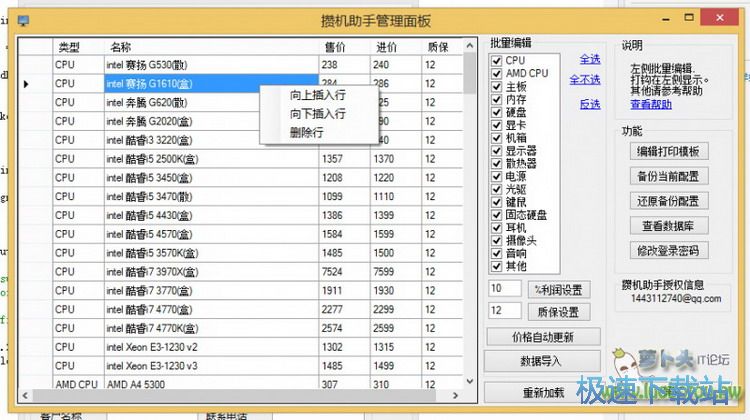Click the horizontal scrollbar thumb
Screen dimensions: 750x420
[x=234, y=396]
